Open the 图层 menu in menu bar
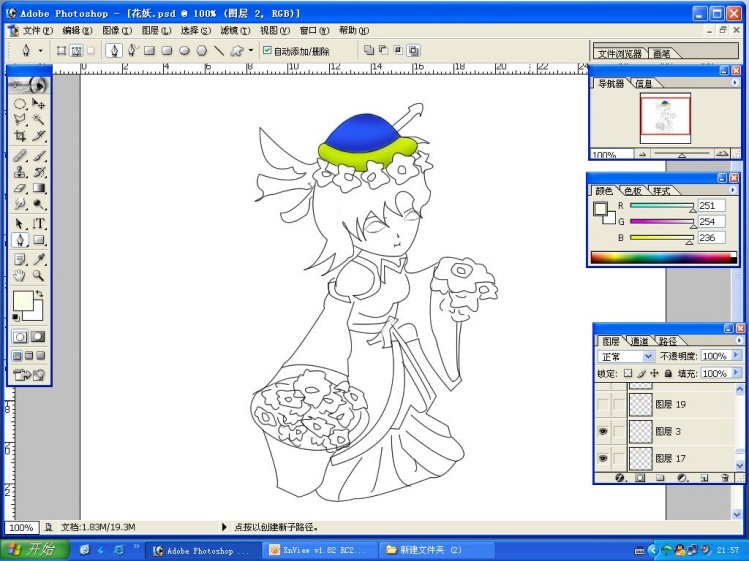The height and width of the screenshot is (561, 749). pyautogui.click(x=156, y=31)
